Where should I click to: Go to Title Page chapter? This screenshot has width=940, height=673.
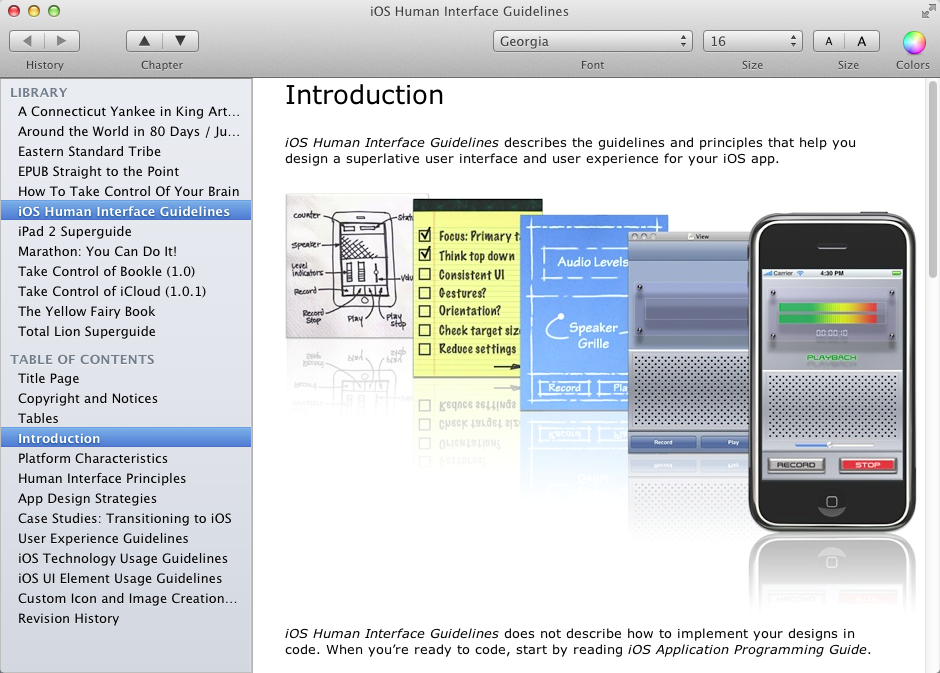point(126,378)
